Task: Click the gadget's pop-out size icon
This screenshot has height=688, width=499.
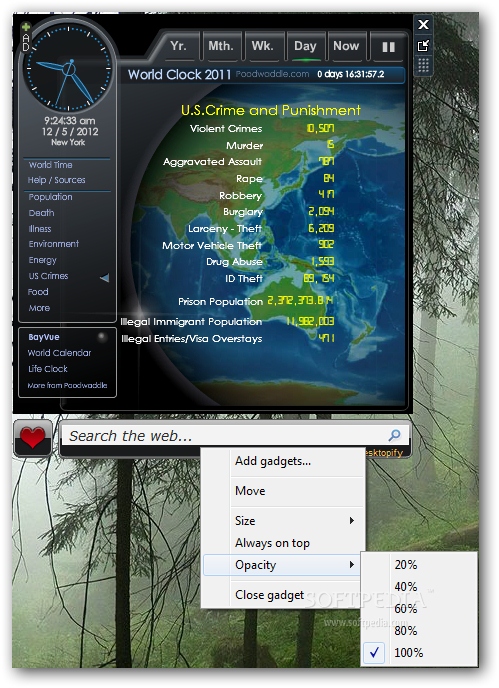Action: click(423, 46)
